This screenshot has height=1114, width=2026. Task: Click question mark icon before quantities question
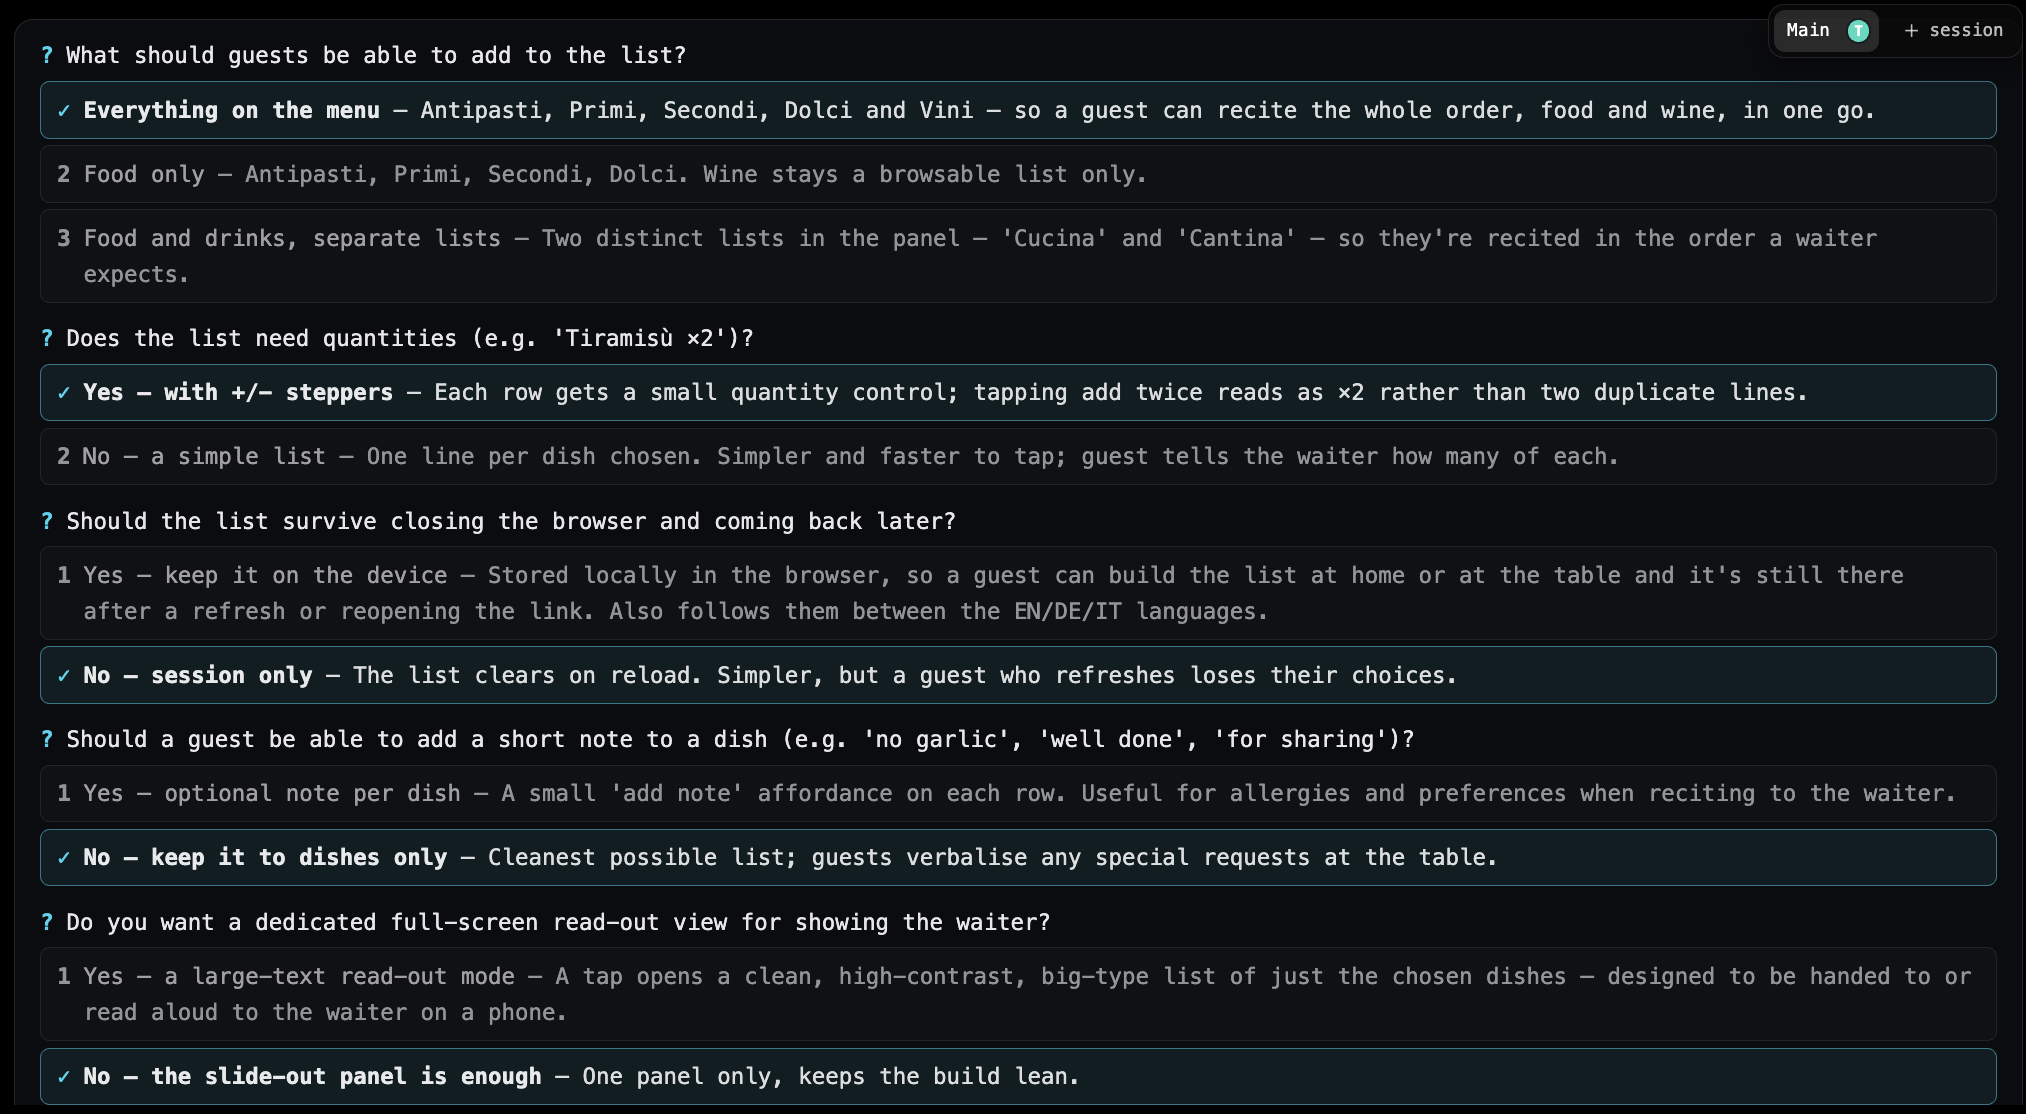[x=47, y=338]
